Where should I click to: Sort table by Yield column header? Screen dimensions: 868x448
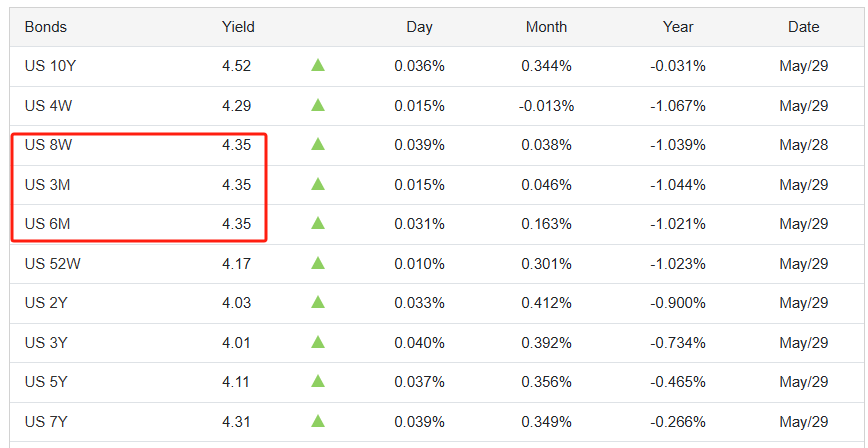(238, 27)
